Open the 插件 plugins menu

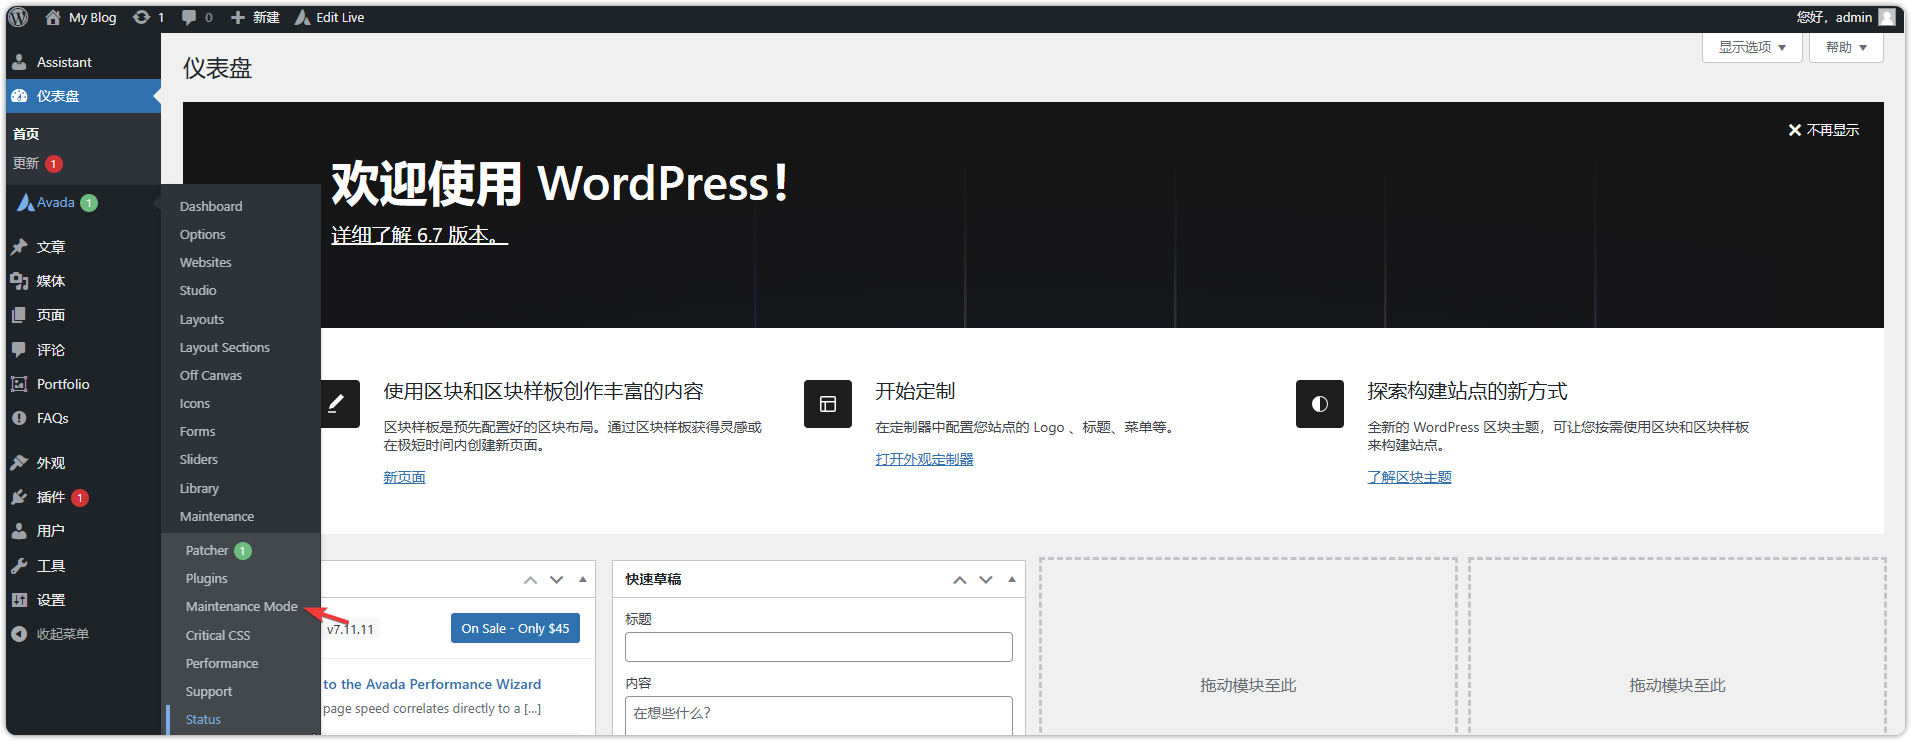(83, 497)
